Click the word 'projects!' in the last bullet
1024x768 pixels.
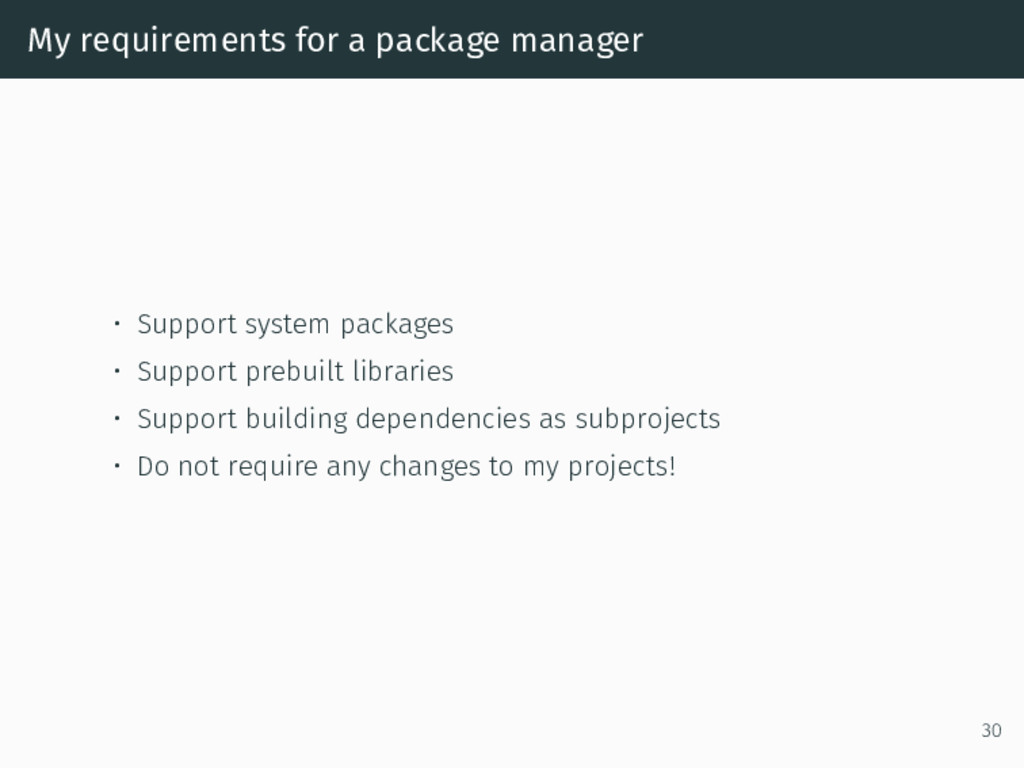point(622,468)
